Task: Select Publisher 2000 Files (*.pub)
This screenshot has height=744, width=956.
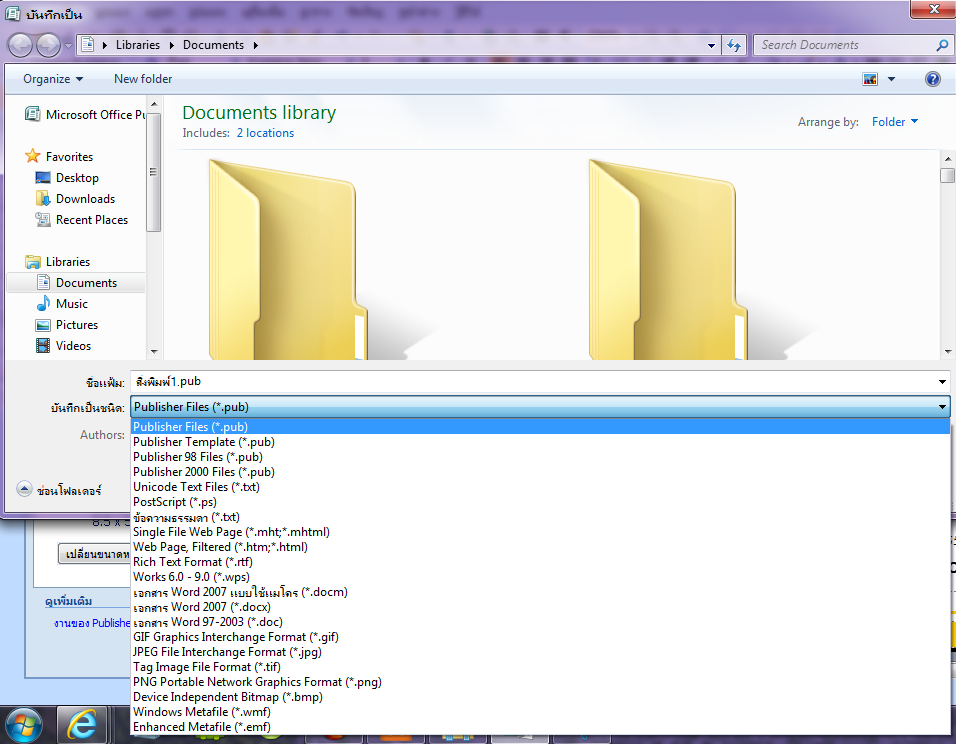Action: click(540, 472)
